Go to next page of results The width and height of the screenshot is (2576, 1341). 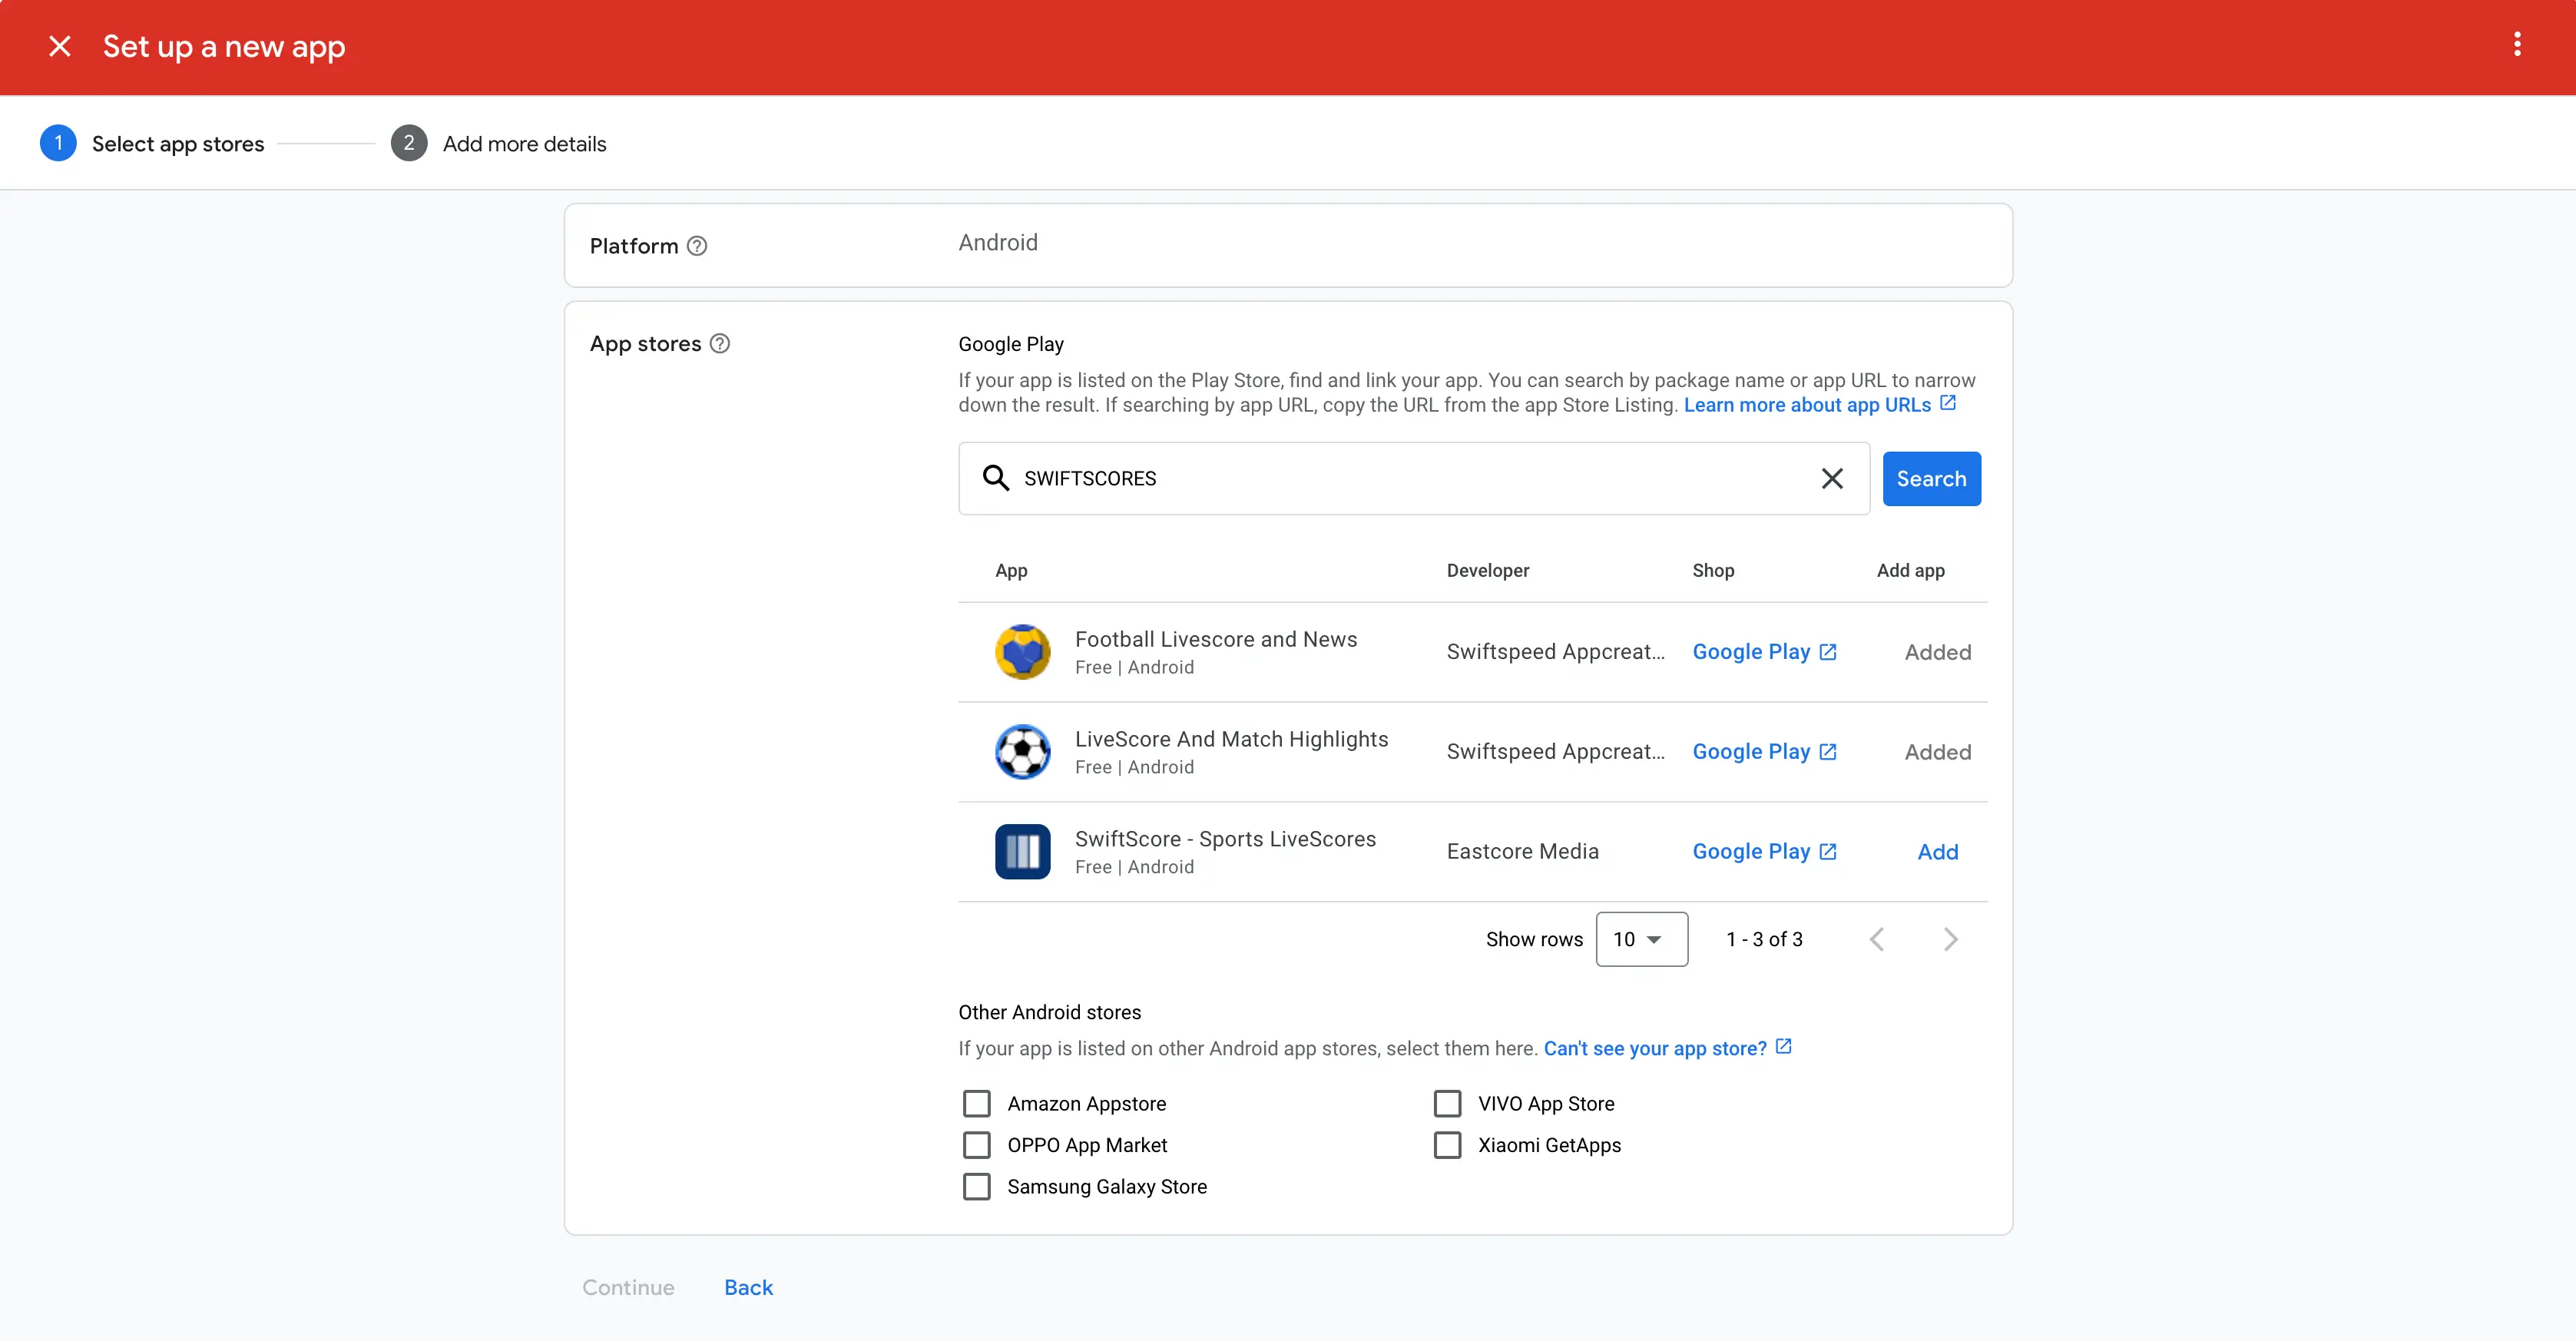(1950, 939)
